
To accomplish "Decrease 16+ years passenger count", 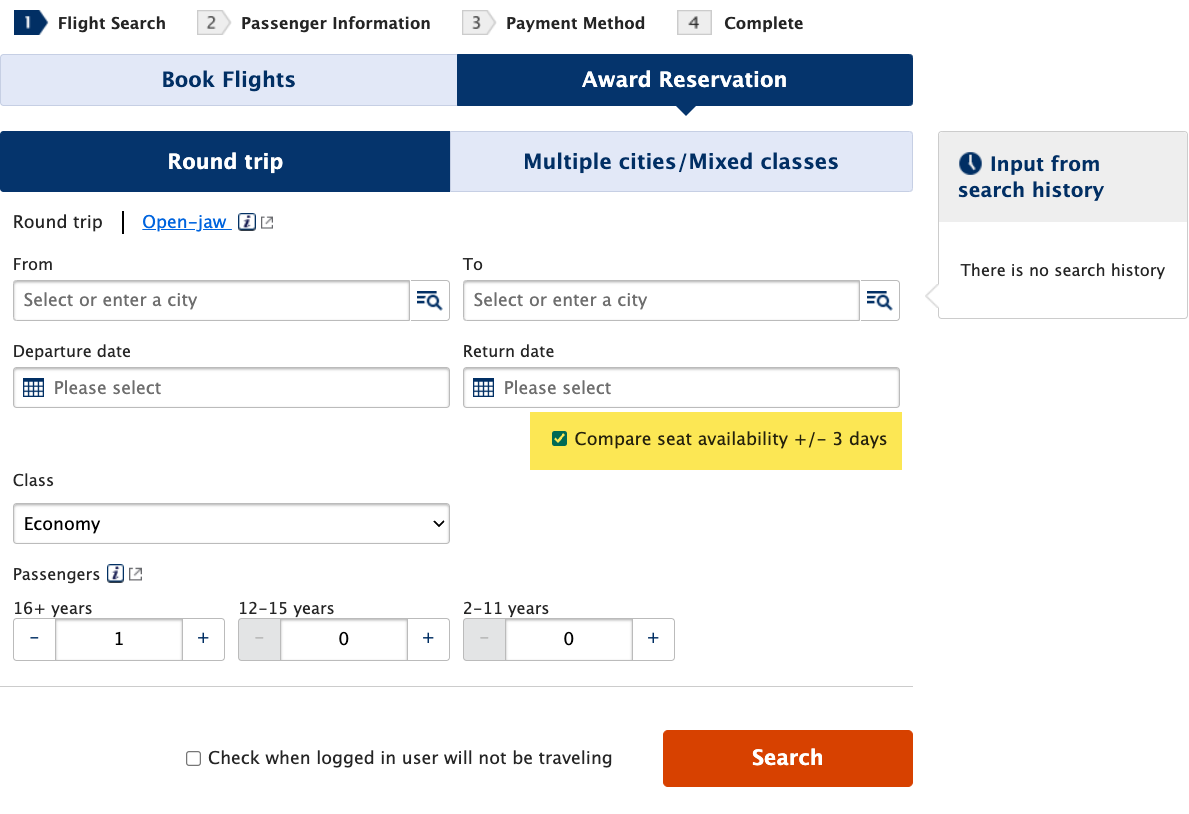I will (x=34, y=639).
